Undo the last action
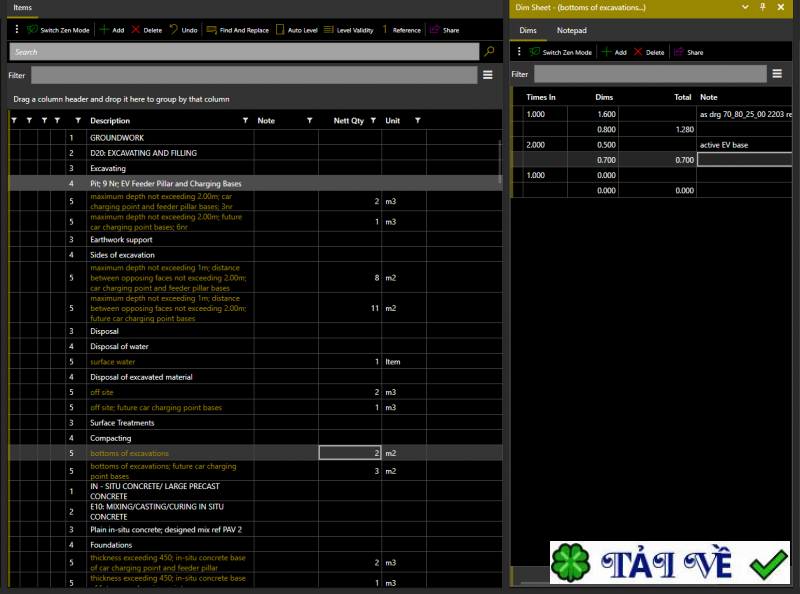The height and width of the screenshot is (594, 800). 183,30
